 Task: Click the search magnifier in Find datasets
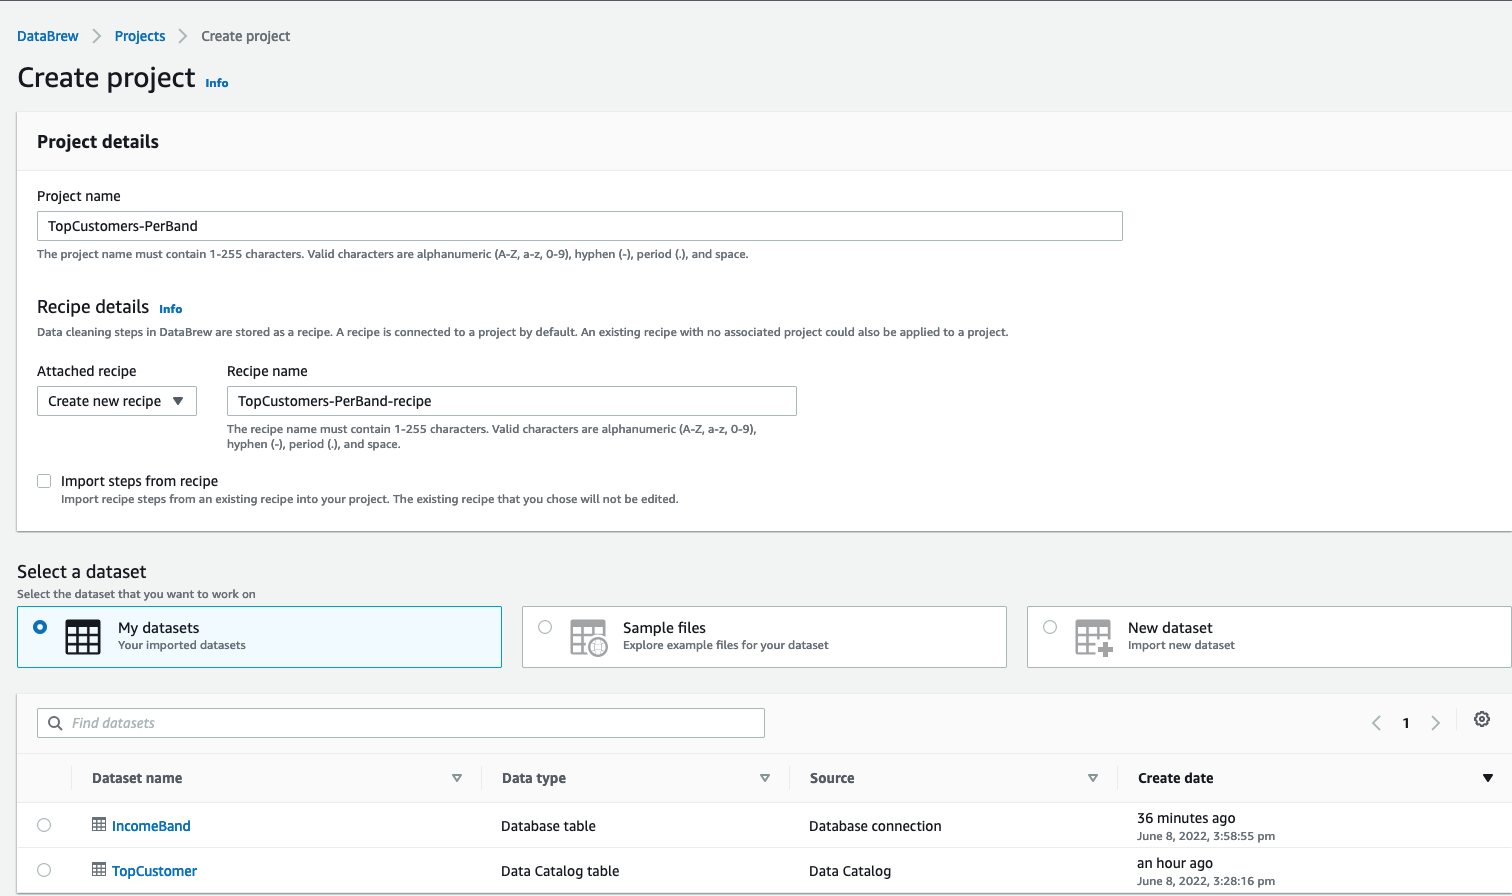tap(56, 723)
